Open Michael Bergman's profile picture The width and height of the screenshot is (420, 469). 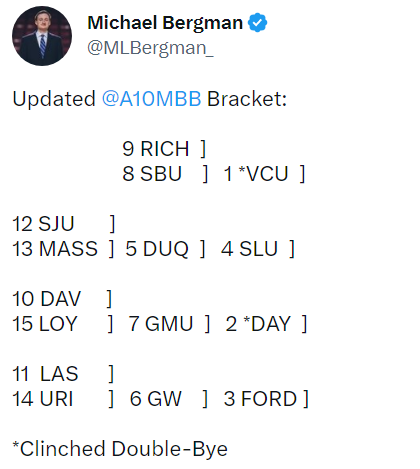(x=42, y=36)
